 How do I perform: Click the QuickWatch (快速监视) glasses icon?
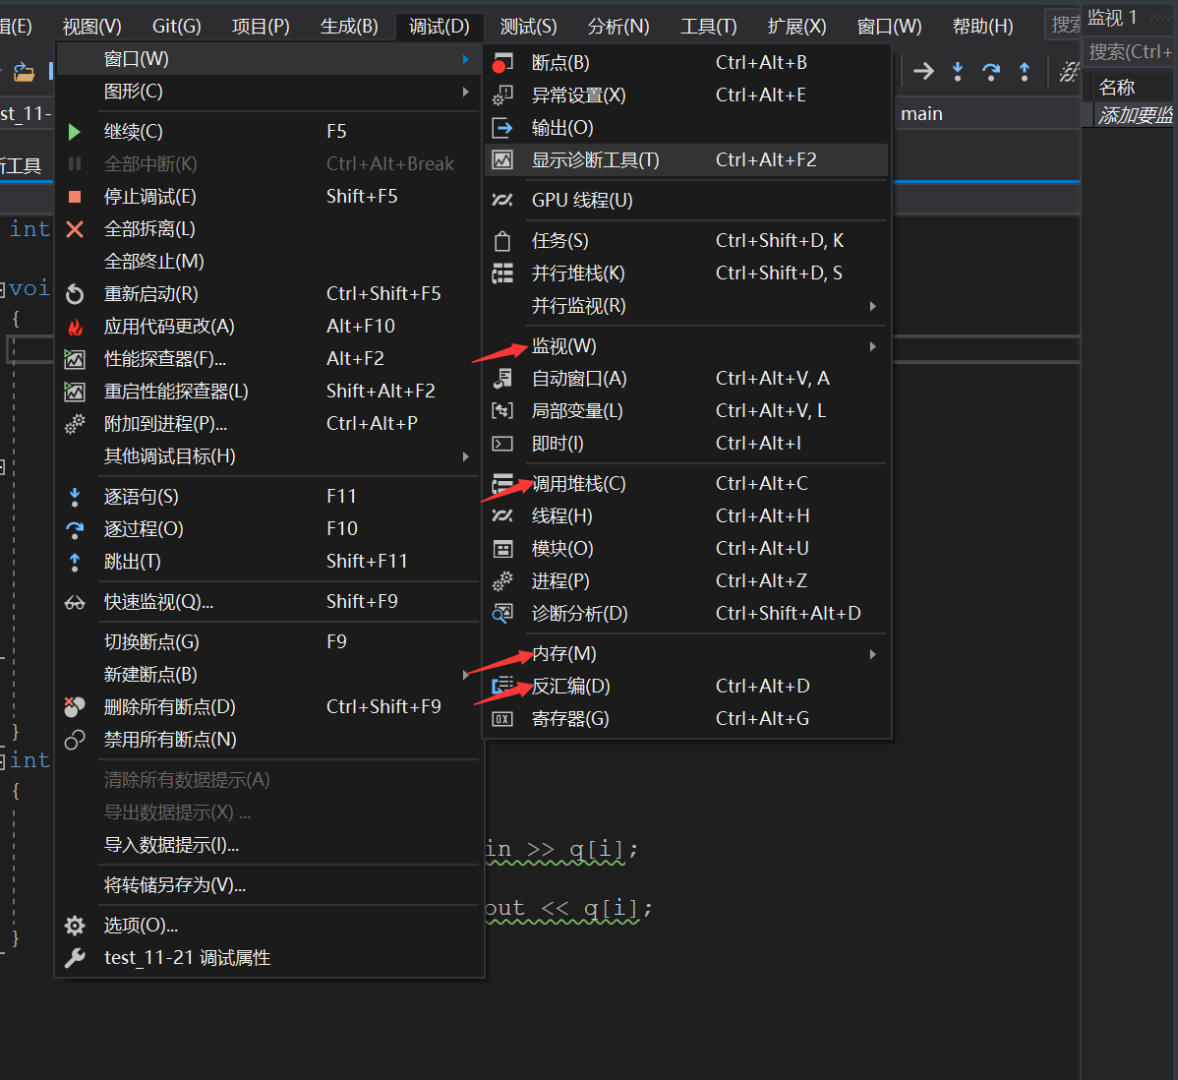pos(74,602)
